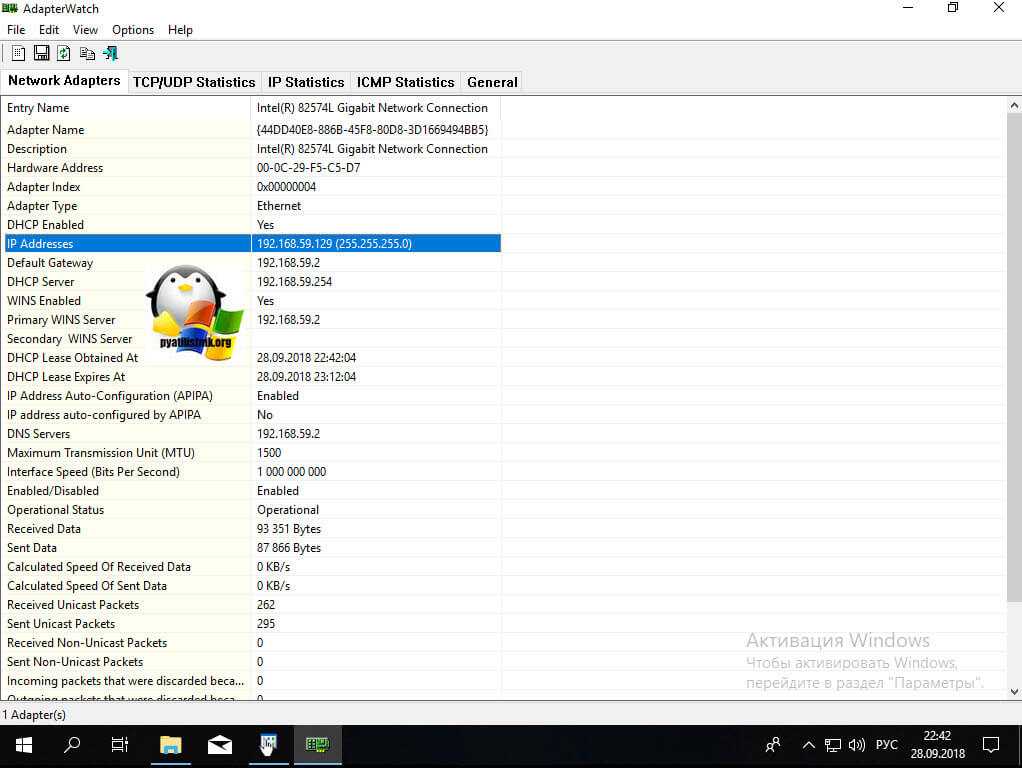Click the scrollbar down arrow
This screenshot has height=768, width=1022.
(1014, 691)
